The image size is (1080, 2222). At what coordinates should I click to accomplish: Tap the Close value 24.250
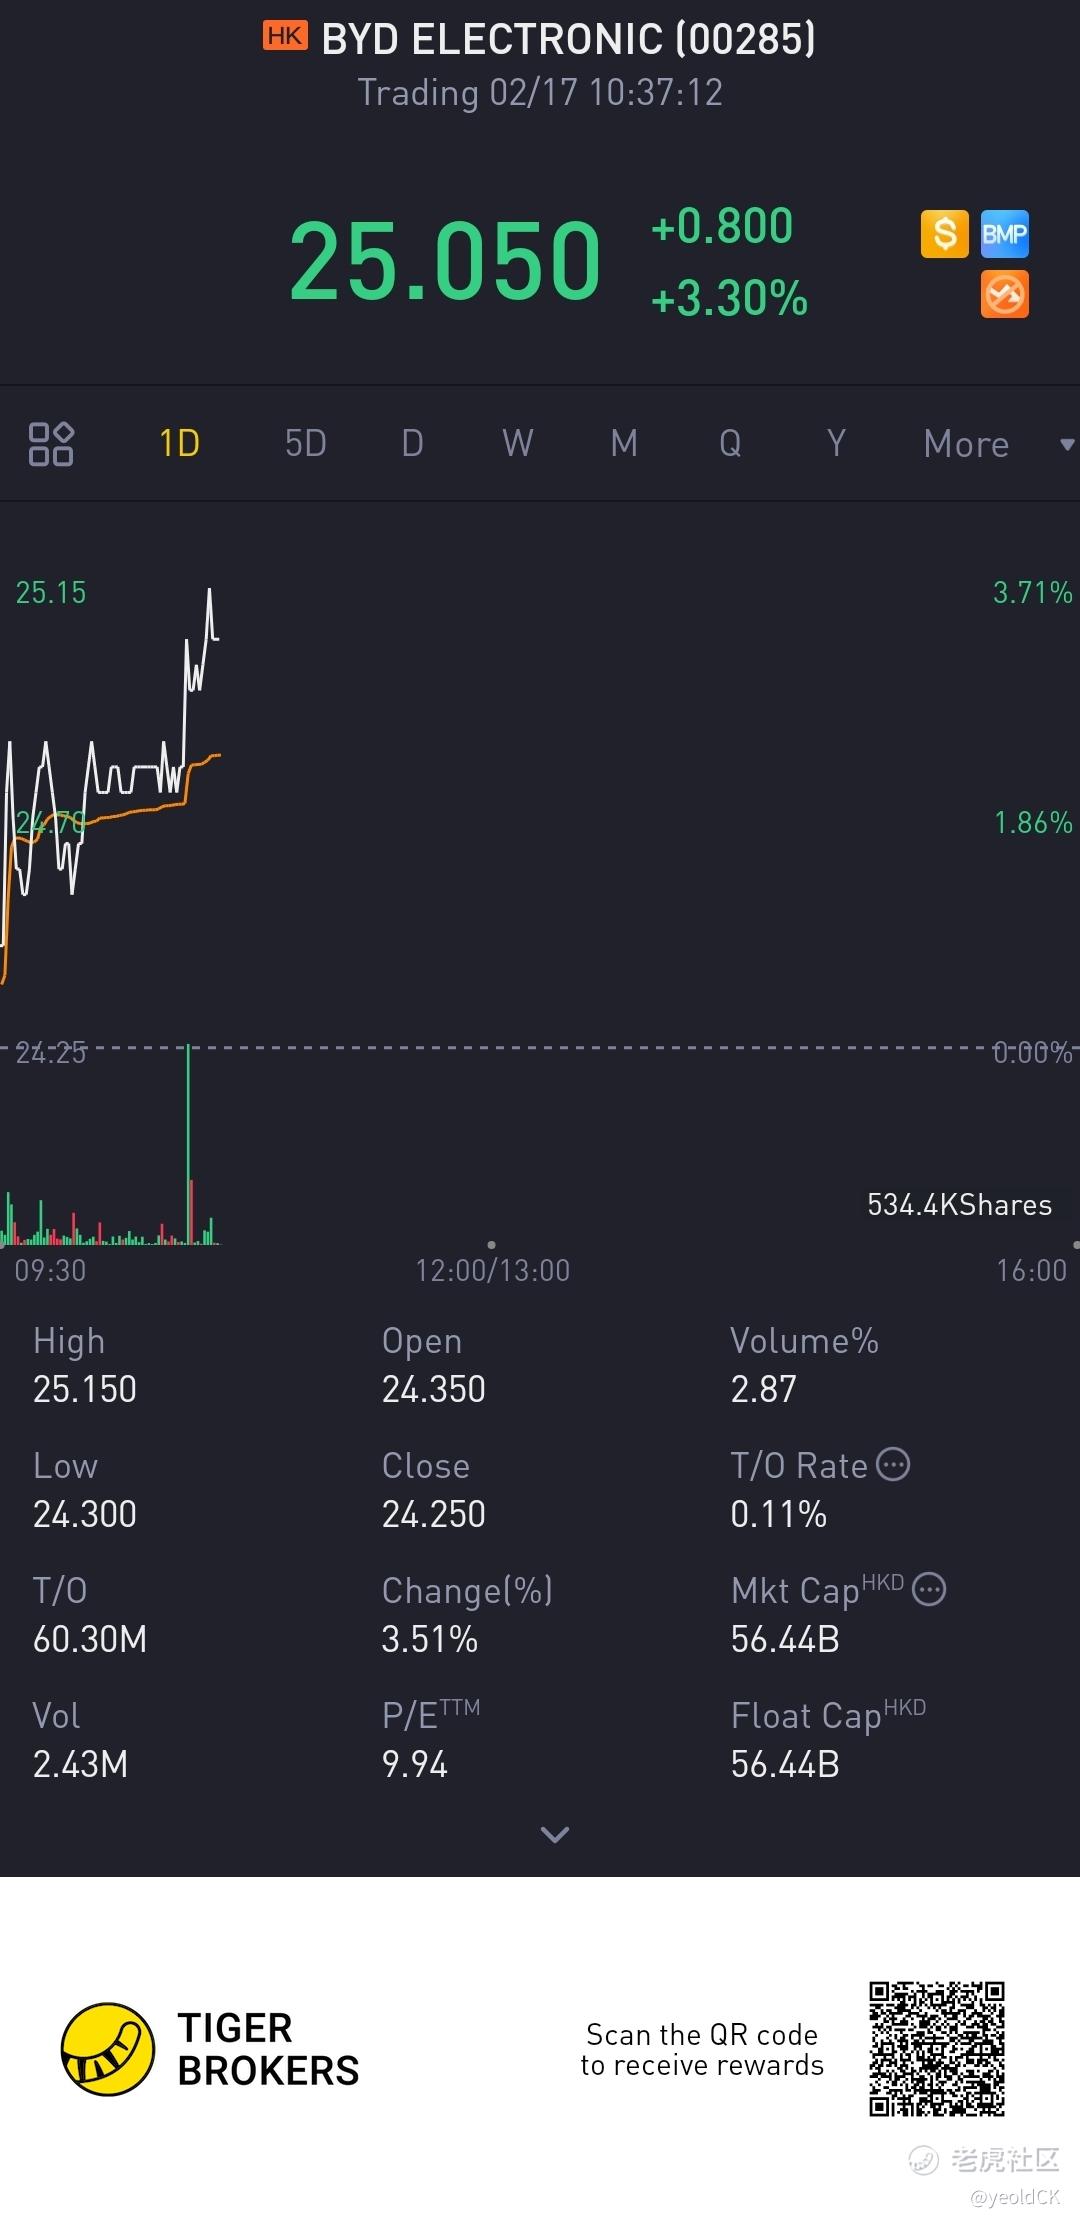tap(434, 1514)
